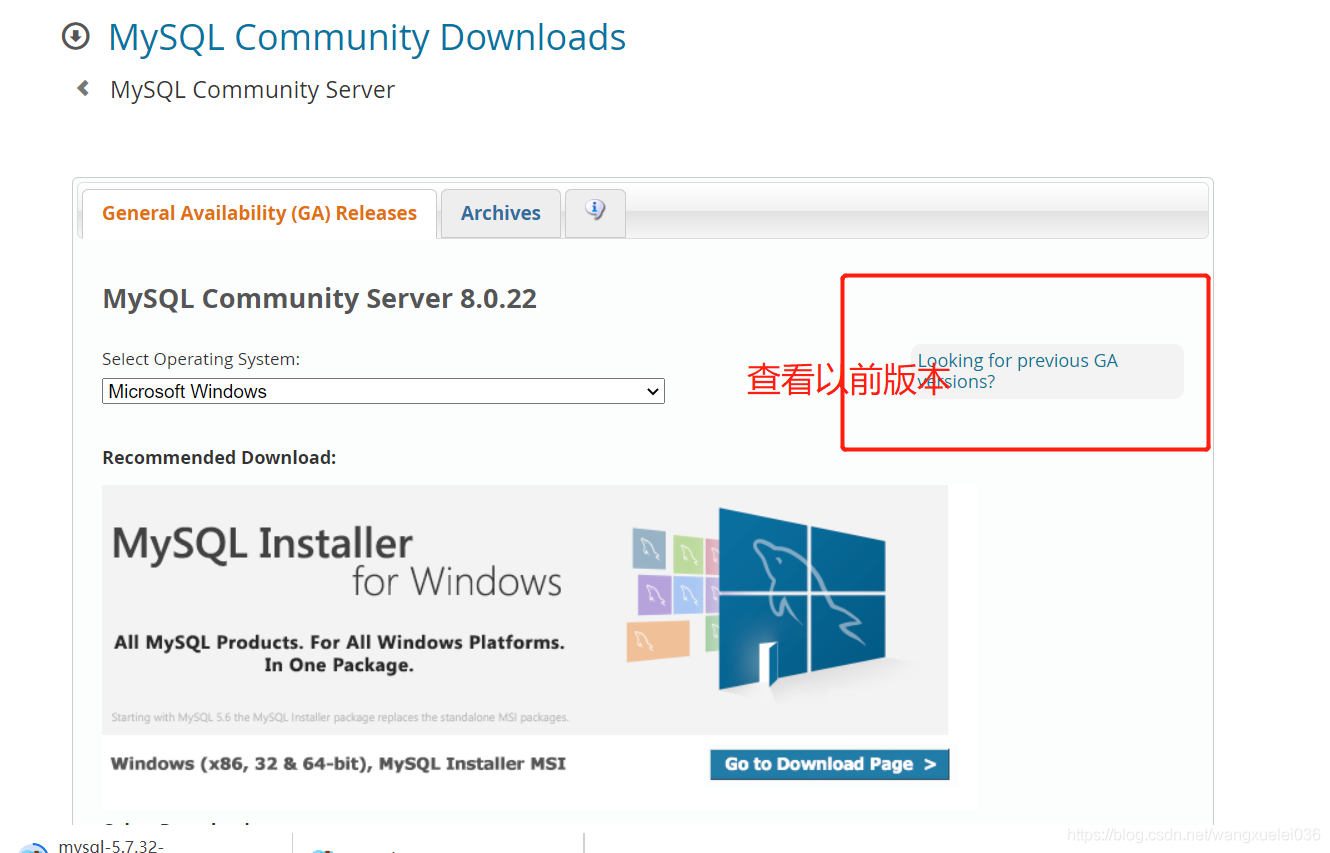Open the mysql-5.7.32 downloaded file item

[110, 846]
